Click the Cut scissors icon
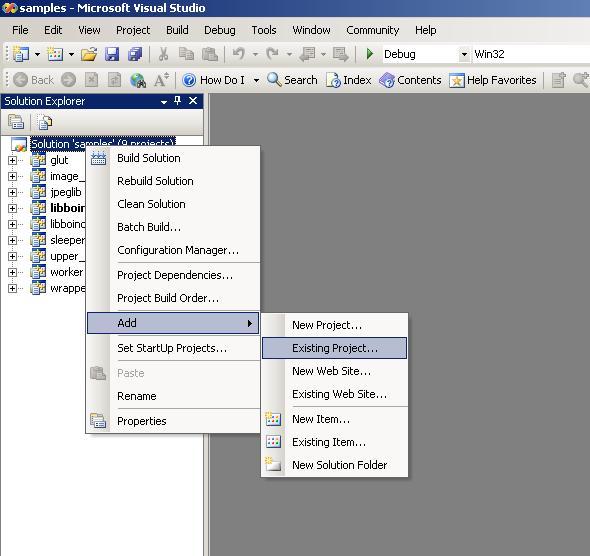This screenshot has height=556, width=590. click(163, 54)
